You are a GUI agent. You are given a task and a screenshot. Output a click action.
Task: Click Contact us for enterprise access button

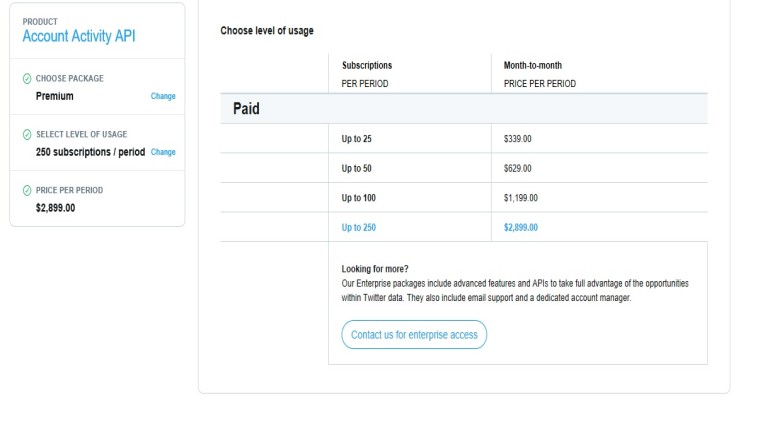(414, 334)
